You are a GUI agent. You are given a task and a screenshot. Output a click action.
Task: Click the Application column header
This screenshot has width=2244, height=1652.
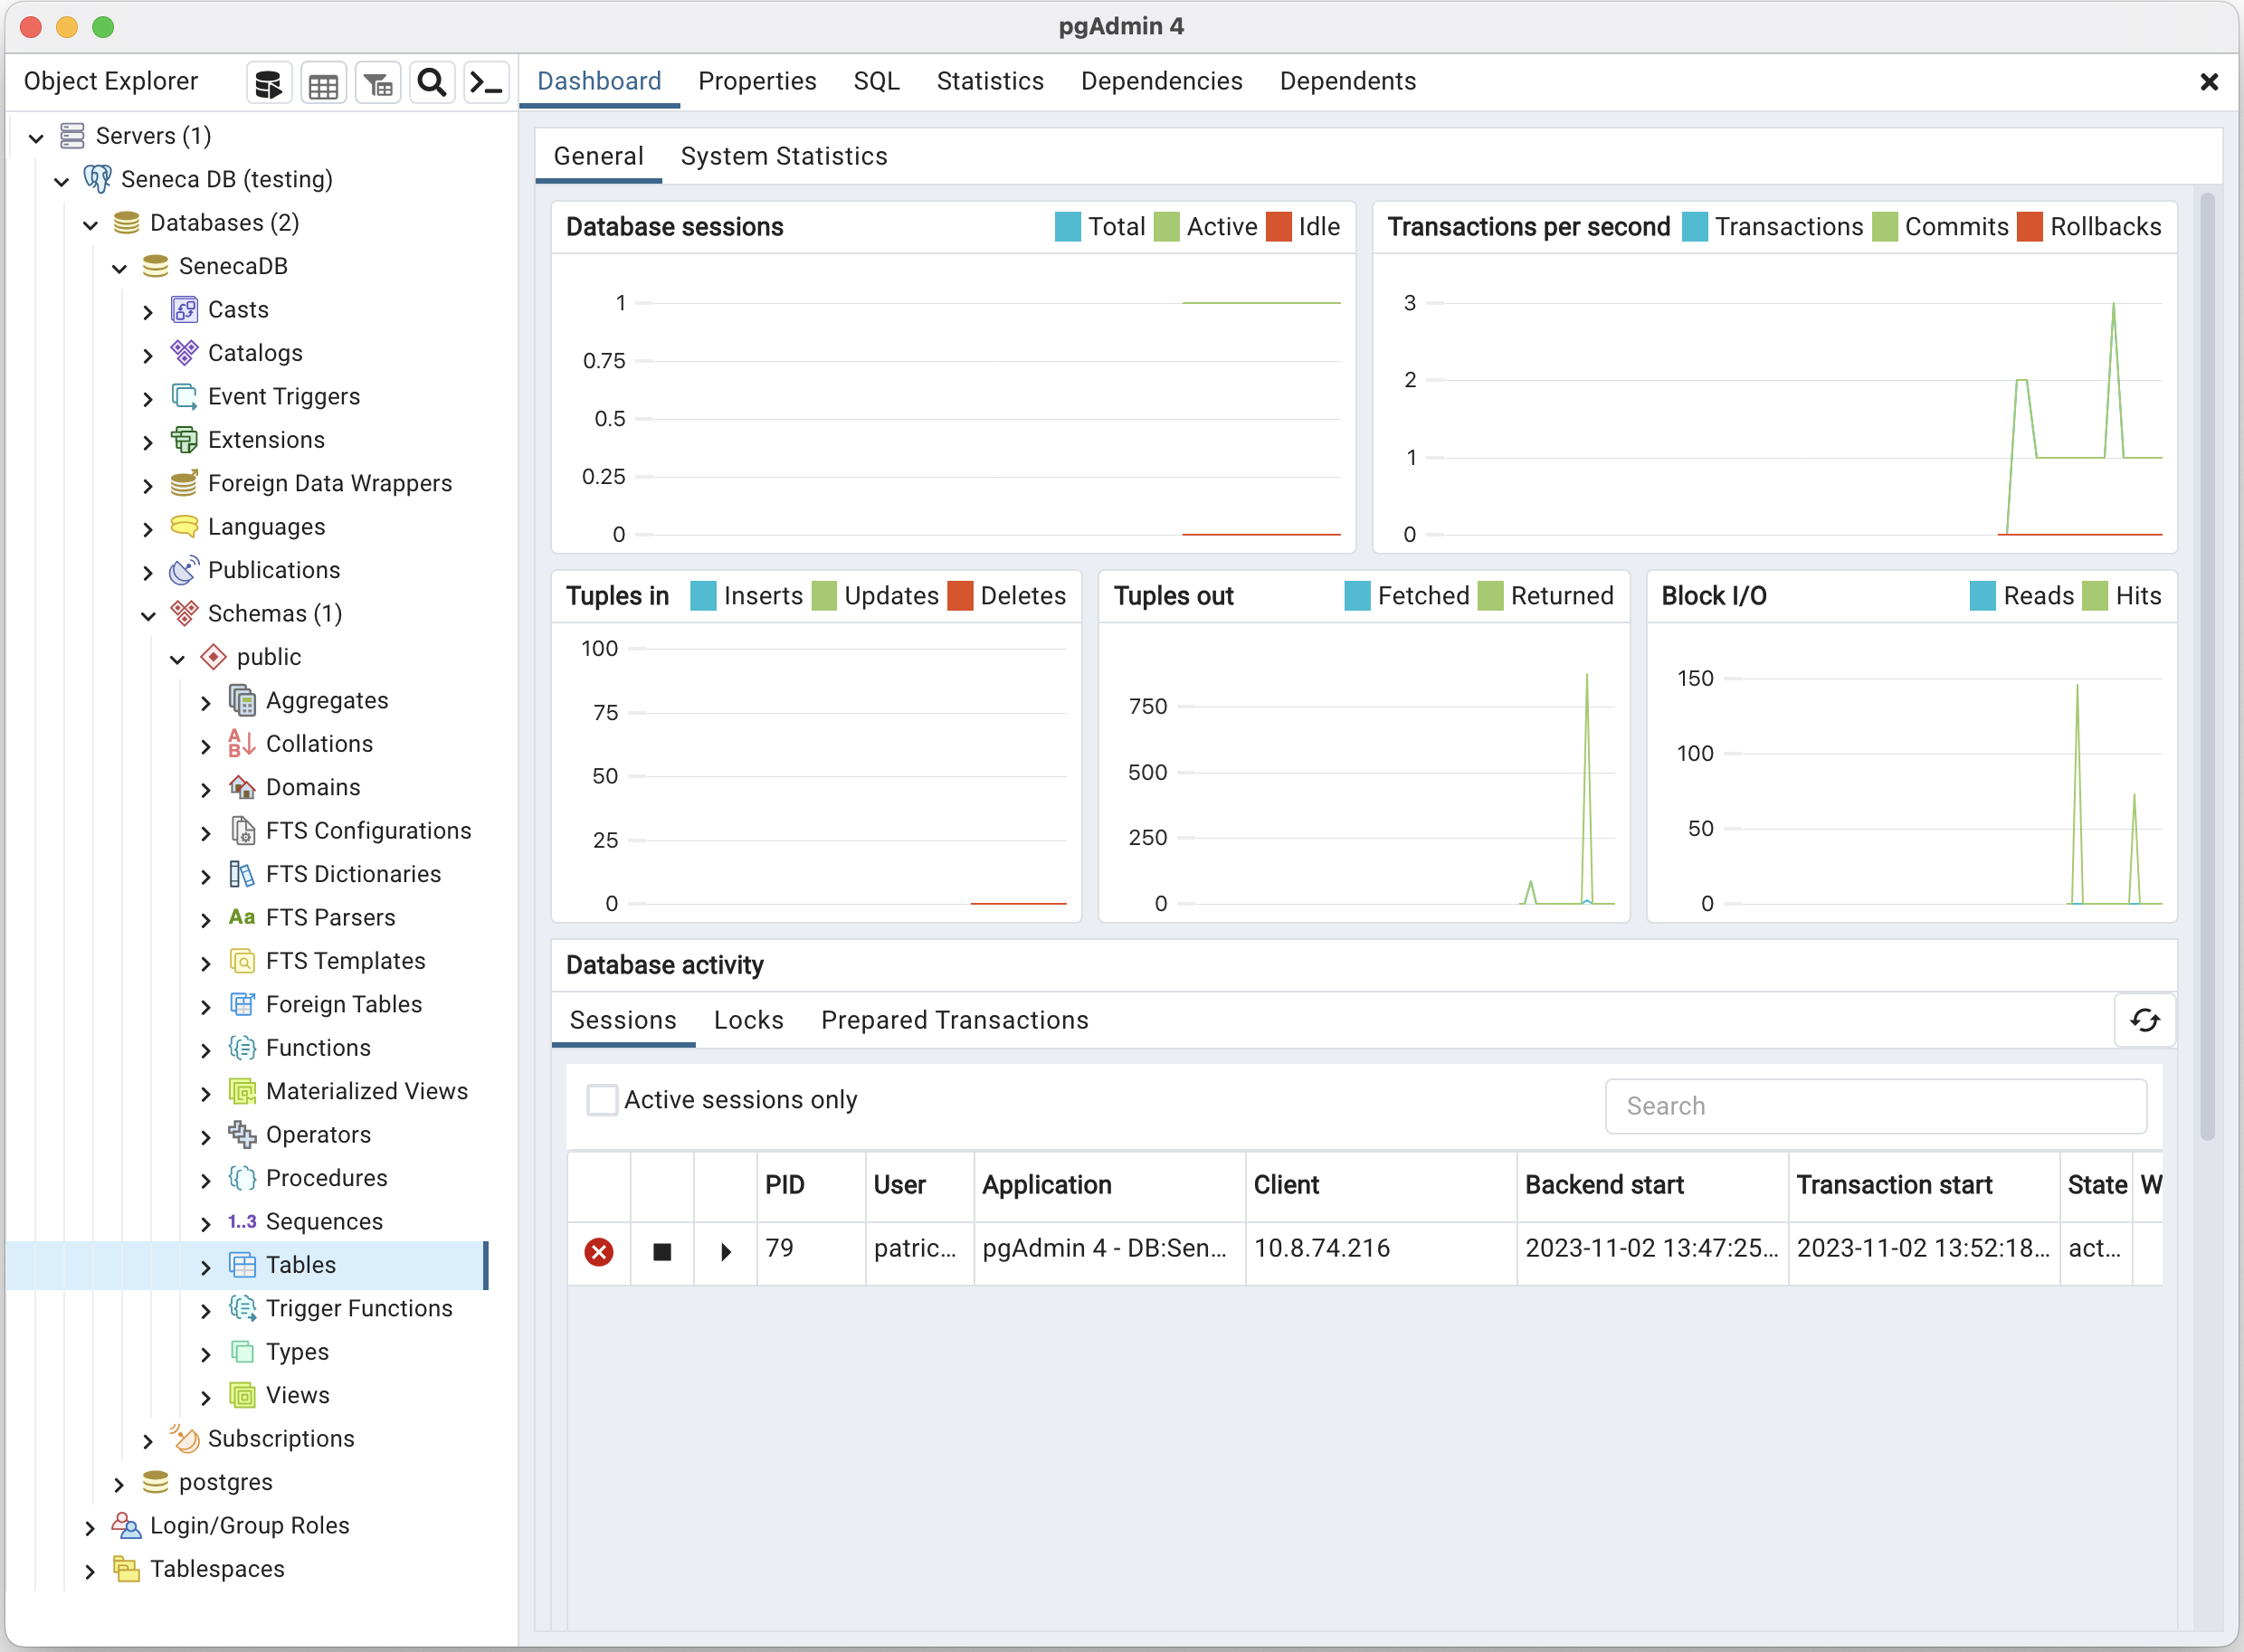(x=1110, y=1185)
